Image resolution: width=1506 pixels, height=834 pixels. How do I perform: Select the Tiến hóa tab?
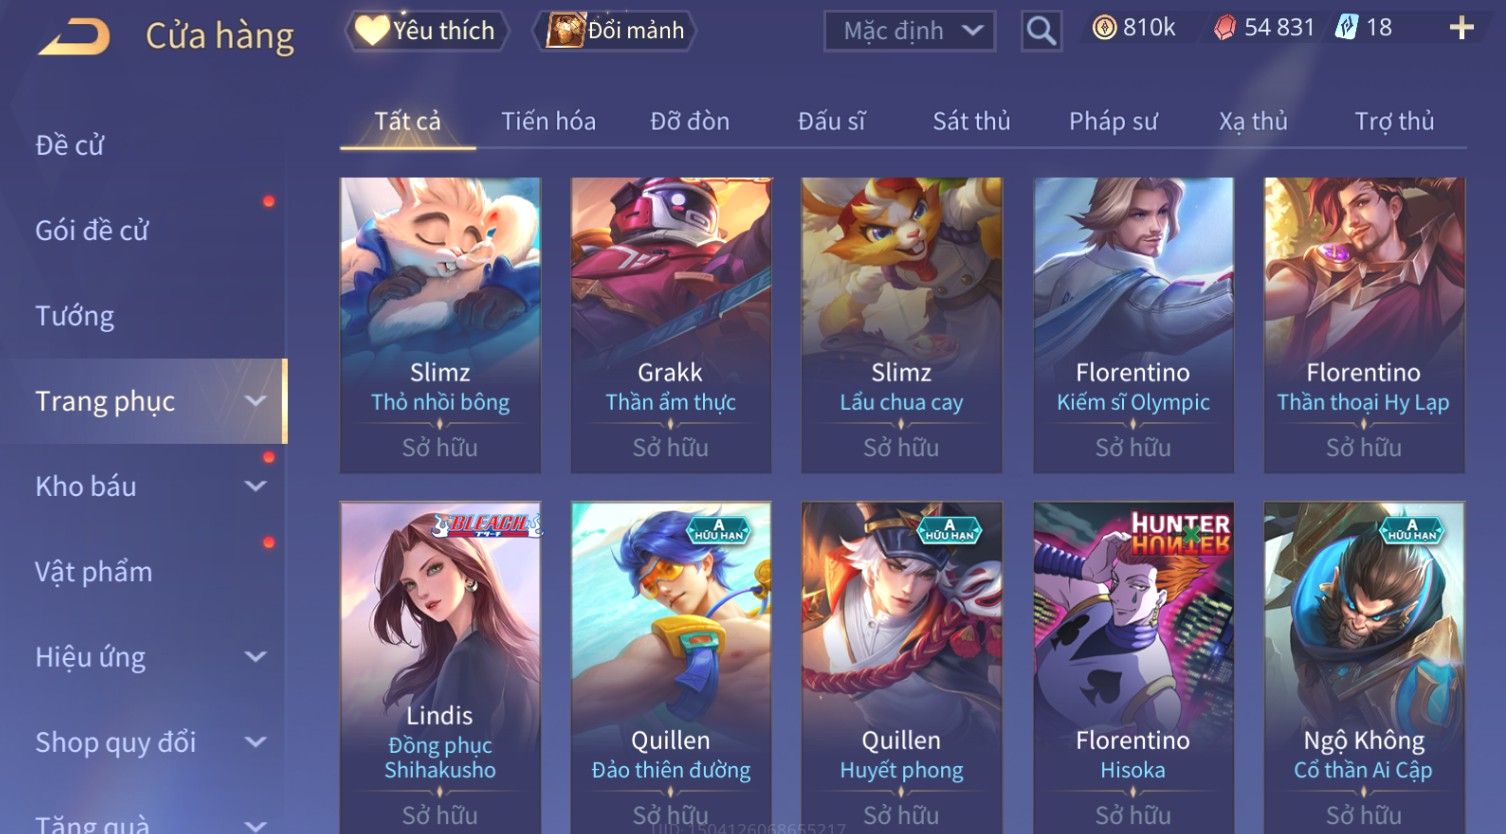(x=548, y=121)
